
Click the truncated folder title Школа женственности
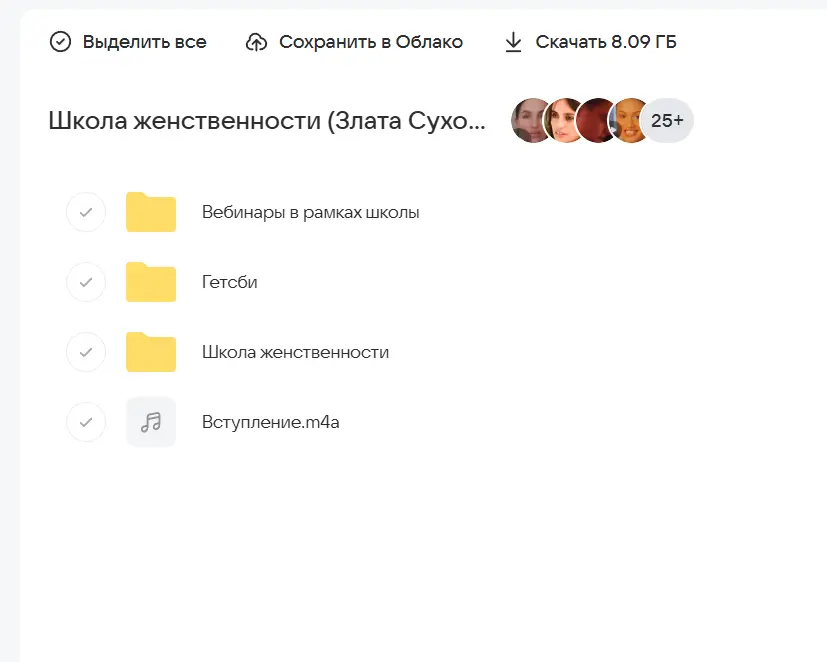click(267, 120)
